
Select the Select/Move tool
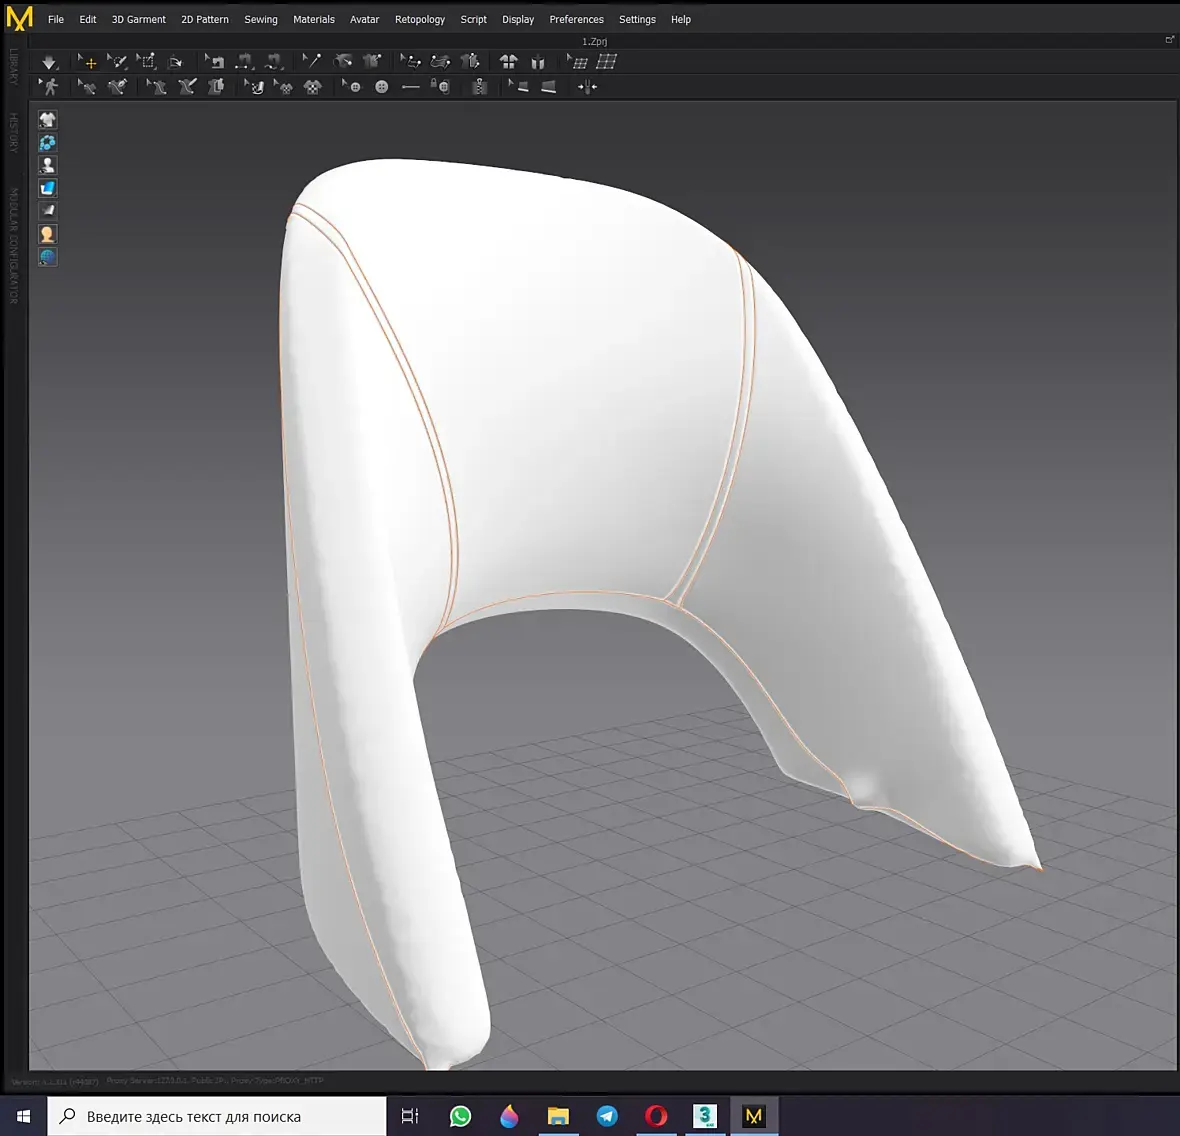click(88, 62)
